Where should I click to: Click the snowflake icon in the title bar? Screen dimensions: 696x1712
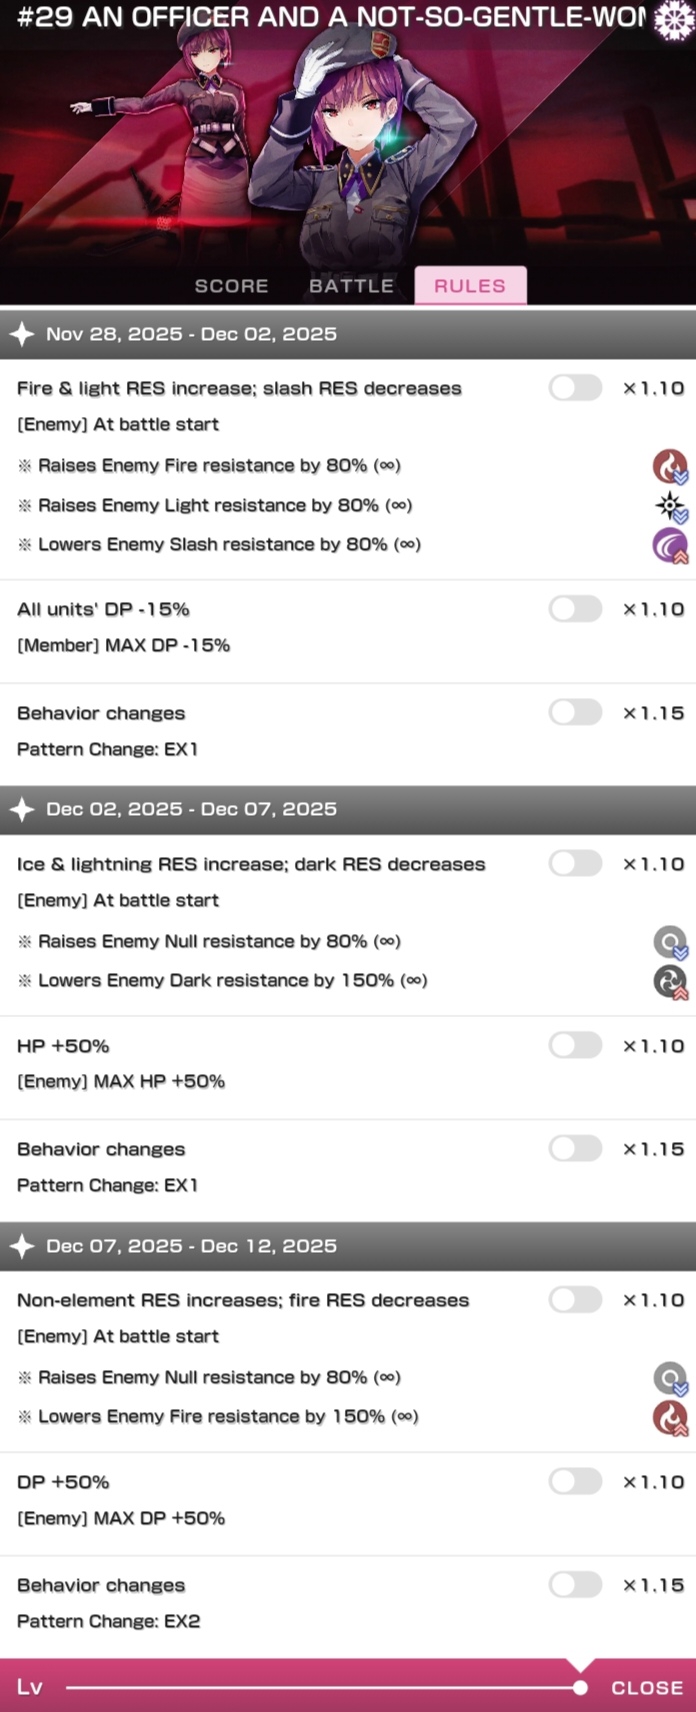[x=672, y=20]
